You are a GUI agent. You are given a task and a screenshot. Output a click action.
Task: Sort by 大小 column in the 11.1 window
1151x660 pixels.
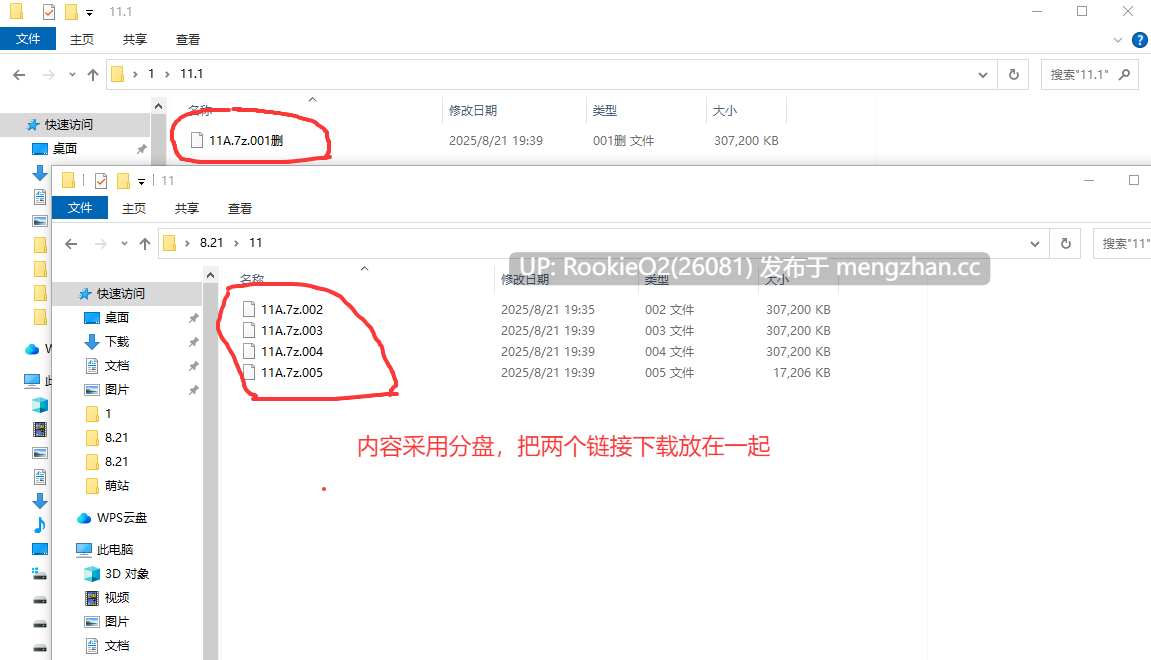tap(725, 110)
